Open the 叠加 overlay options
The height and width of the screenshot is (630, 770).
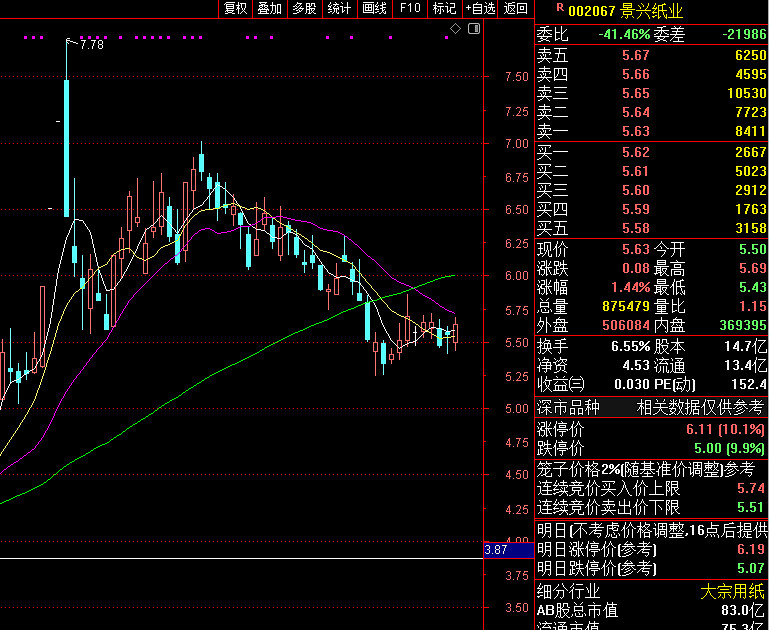[x=269, y=9]
